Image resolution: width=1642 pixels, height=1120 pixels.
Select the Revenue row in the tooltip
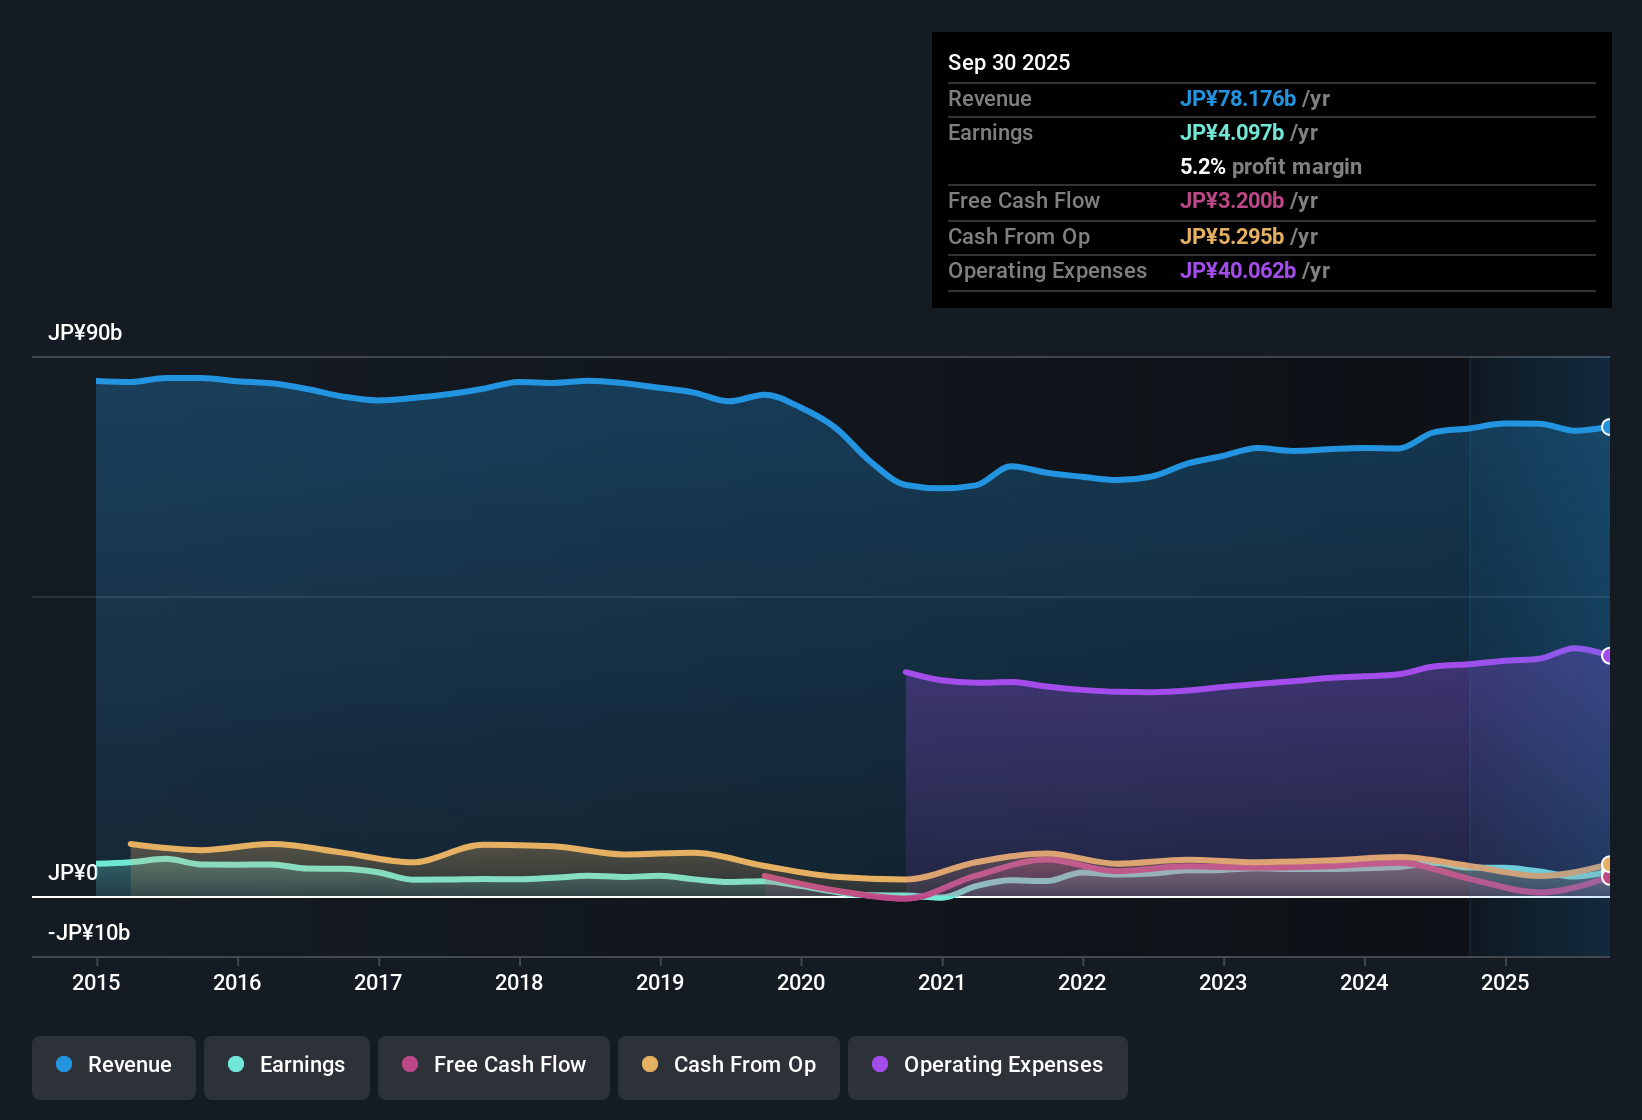pyautogui.click(x=1270, y=99)
